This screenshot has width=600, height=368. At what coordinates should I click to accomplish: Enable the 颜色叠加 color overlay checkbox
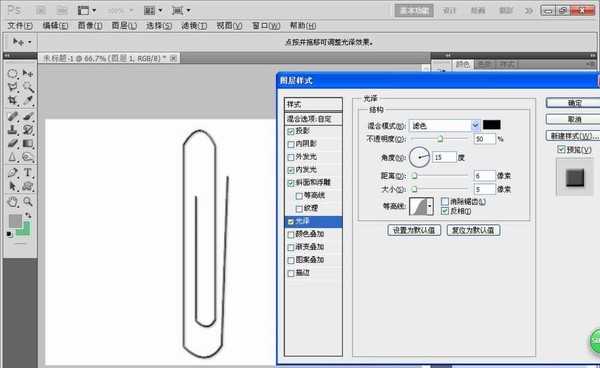[291, 234]
